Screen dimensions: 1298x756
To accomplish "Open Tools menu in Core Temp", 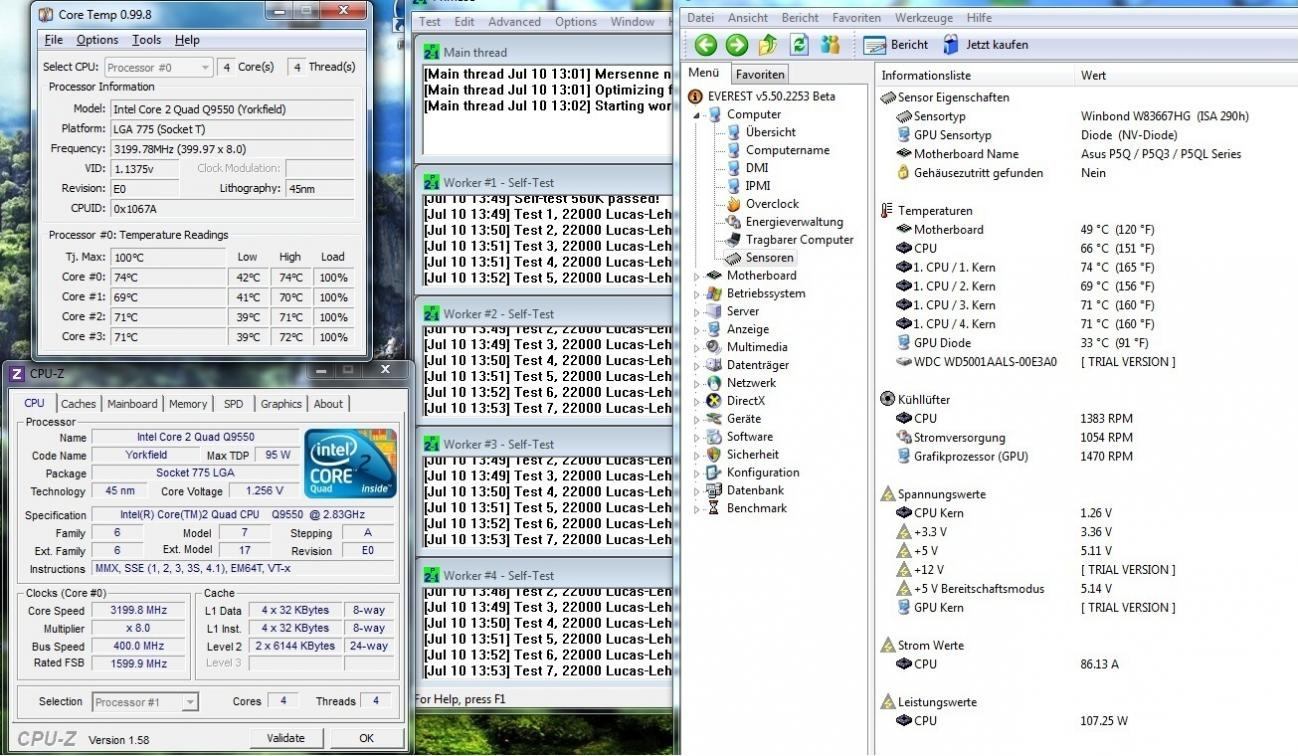I will pos(146,40).
